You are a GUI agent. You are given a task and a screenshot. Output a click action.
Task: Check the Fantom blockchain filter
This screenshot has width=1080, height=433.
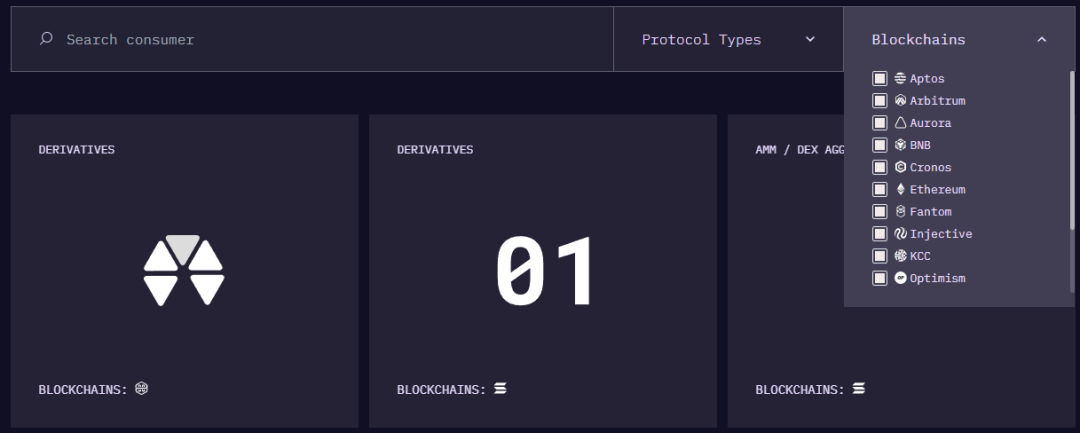click(x=880, y=212)
